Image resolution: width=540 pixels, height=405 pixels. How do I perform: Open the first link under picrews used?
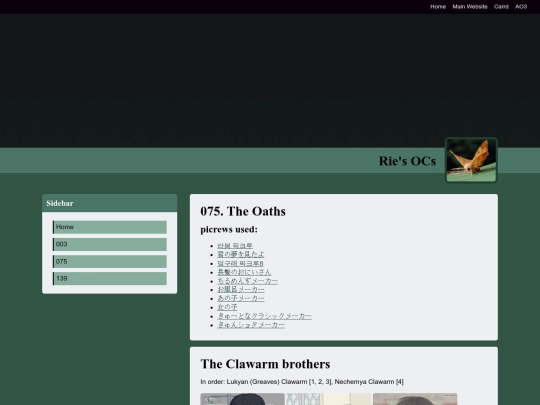(235, 246)
